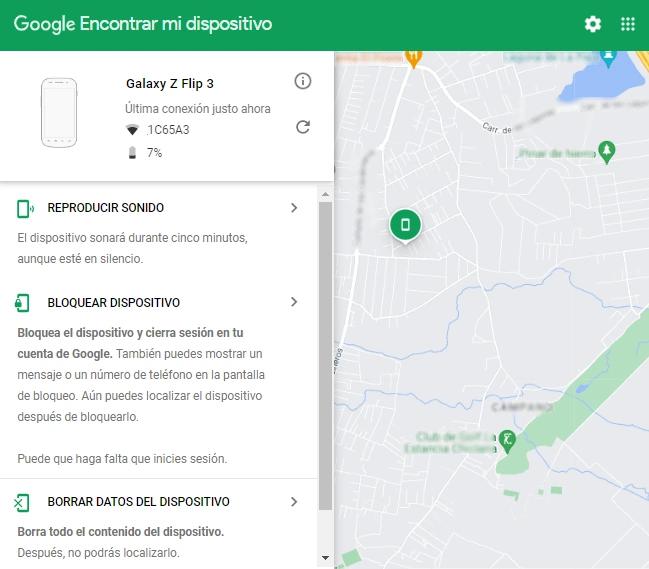This screenshot has height=569, width=649.
Task: Click the Pinar de hierro park marker
Action: pyautogui.click(x=605, y=150)
